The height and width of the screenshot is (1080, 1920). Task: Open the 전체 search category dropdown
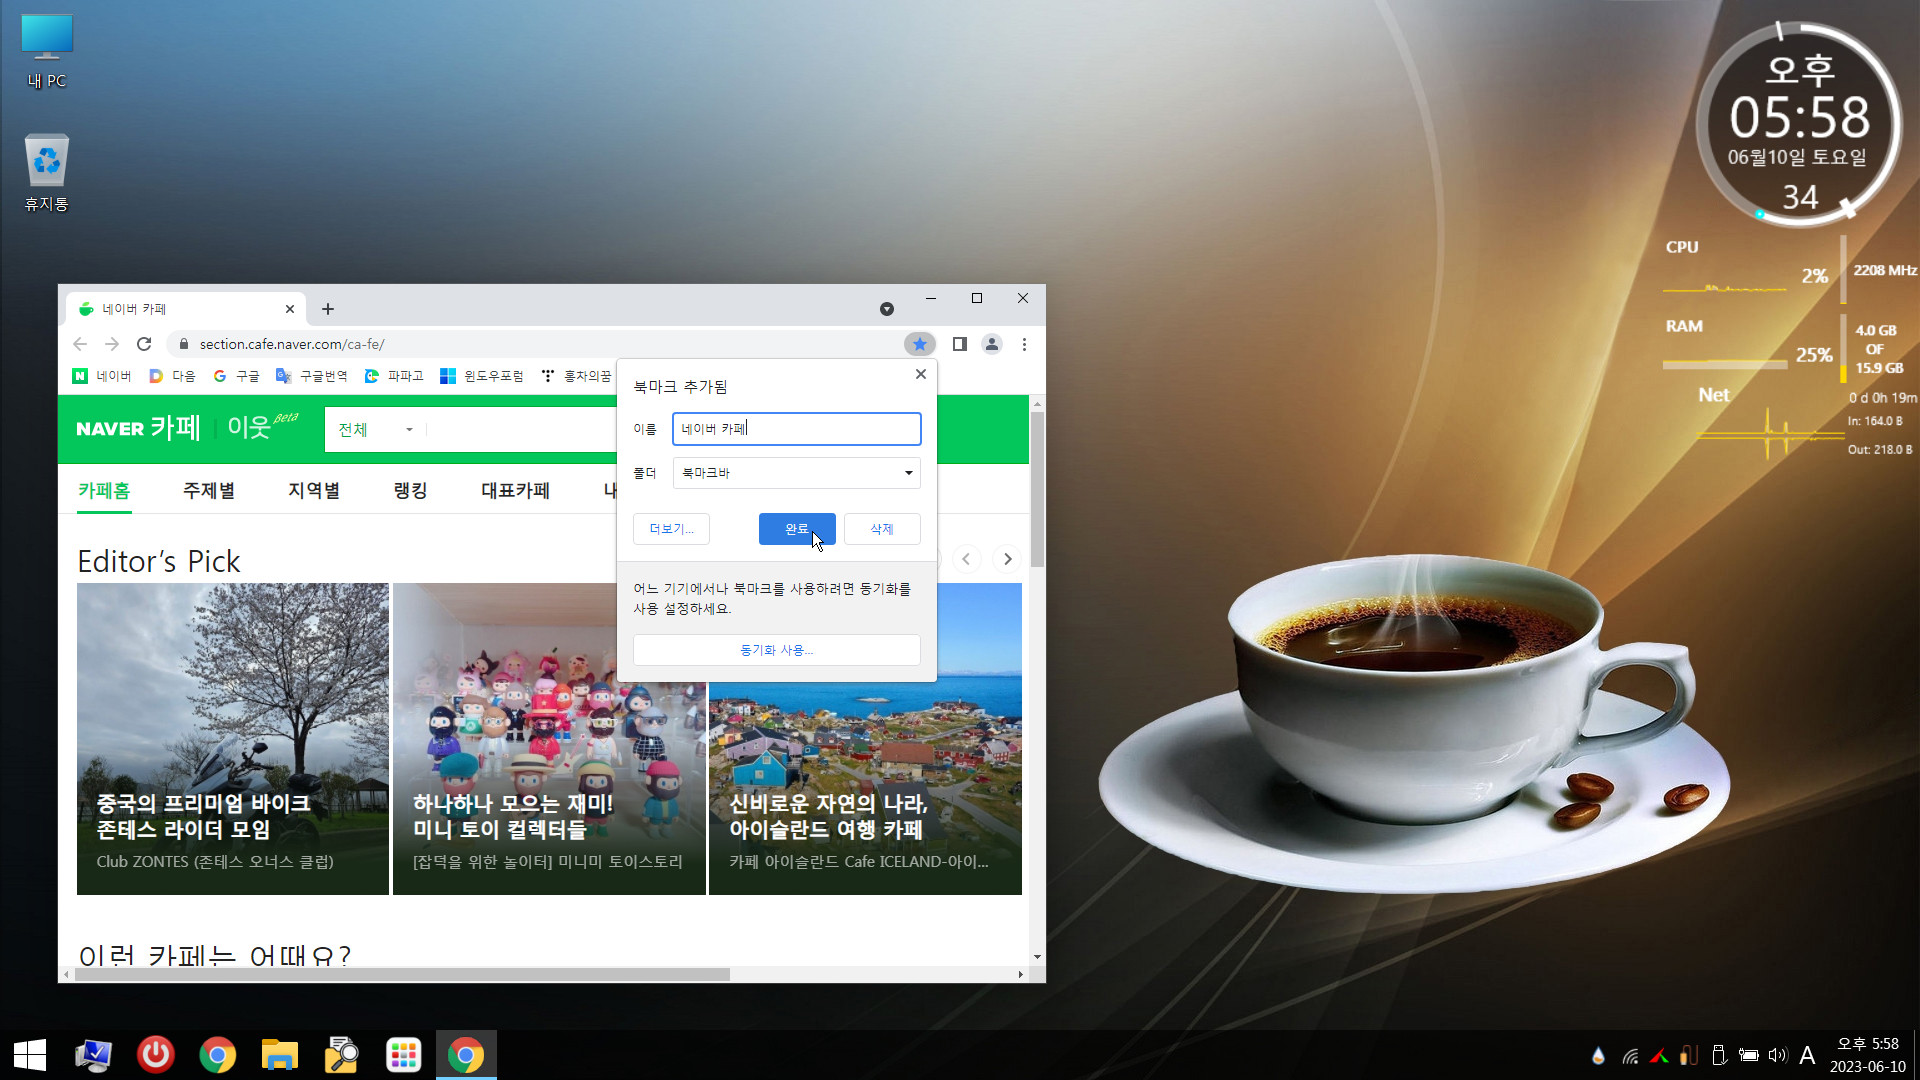coord(375,430)
